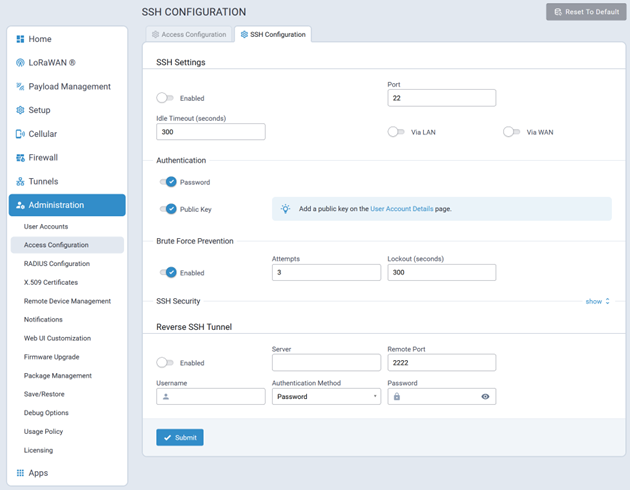Open the Authentication Method dropdown
Image resolution: width=630 pixels, height=490 pixels.
[x=326, y=397]
